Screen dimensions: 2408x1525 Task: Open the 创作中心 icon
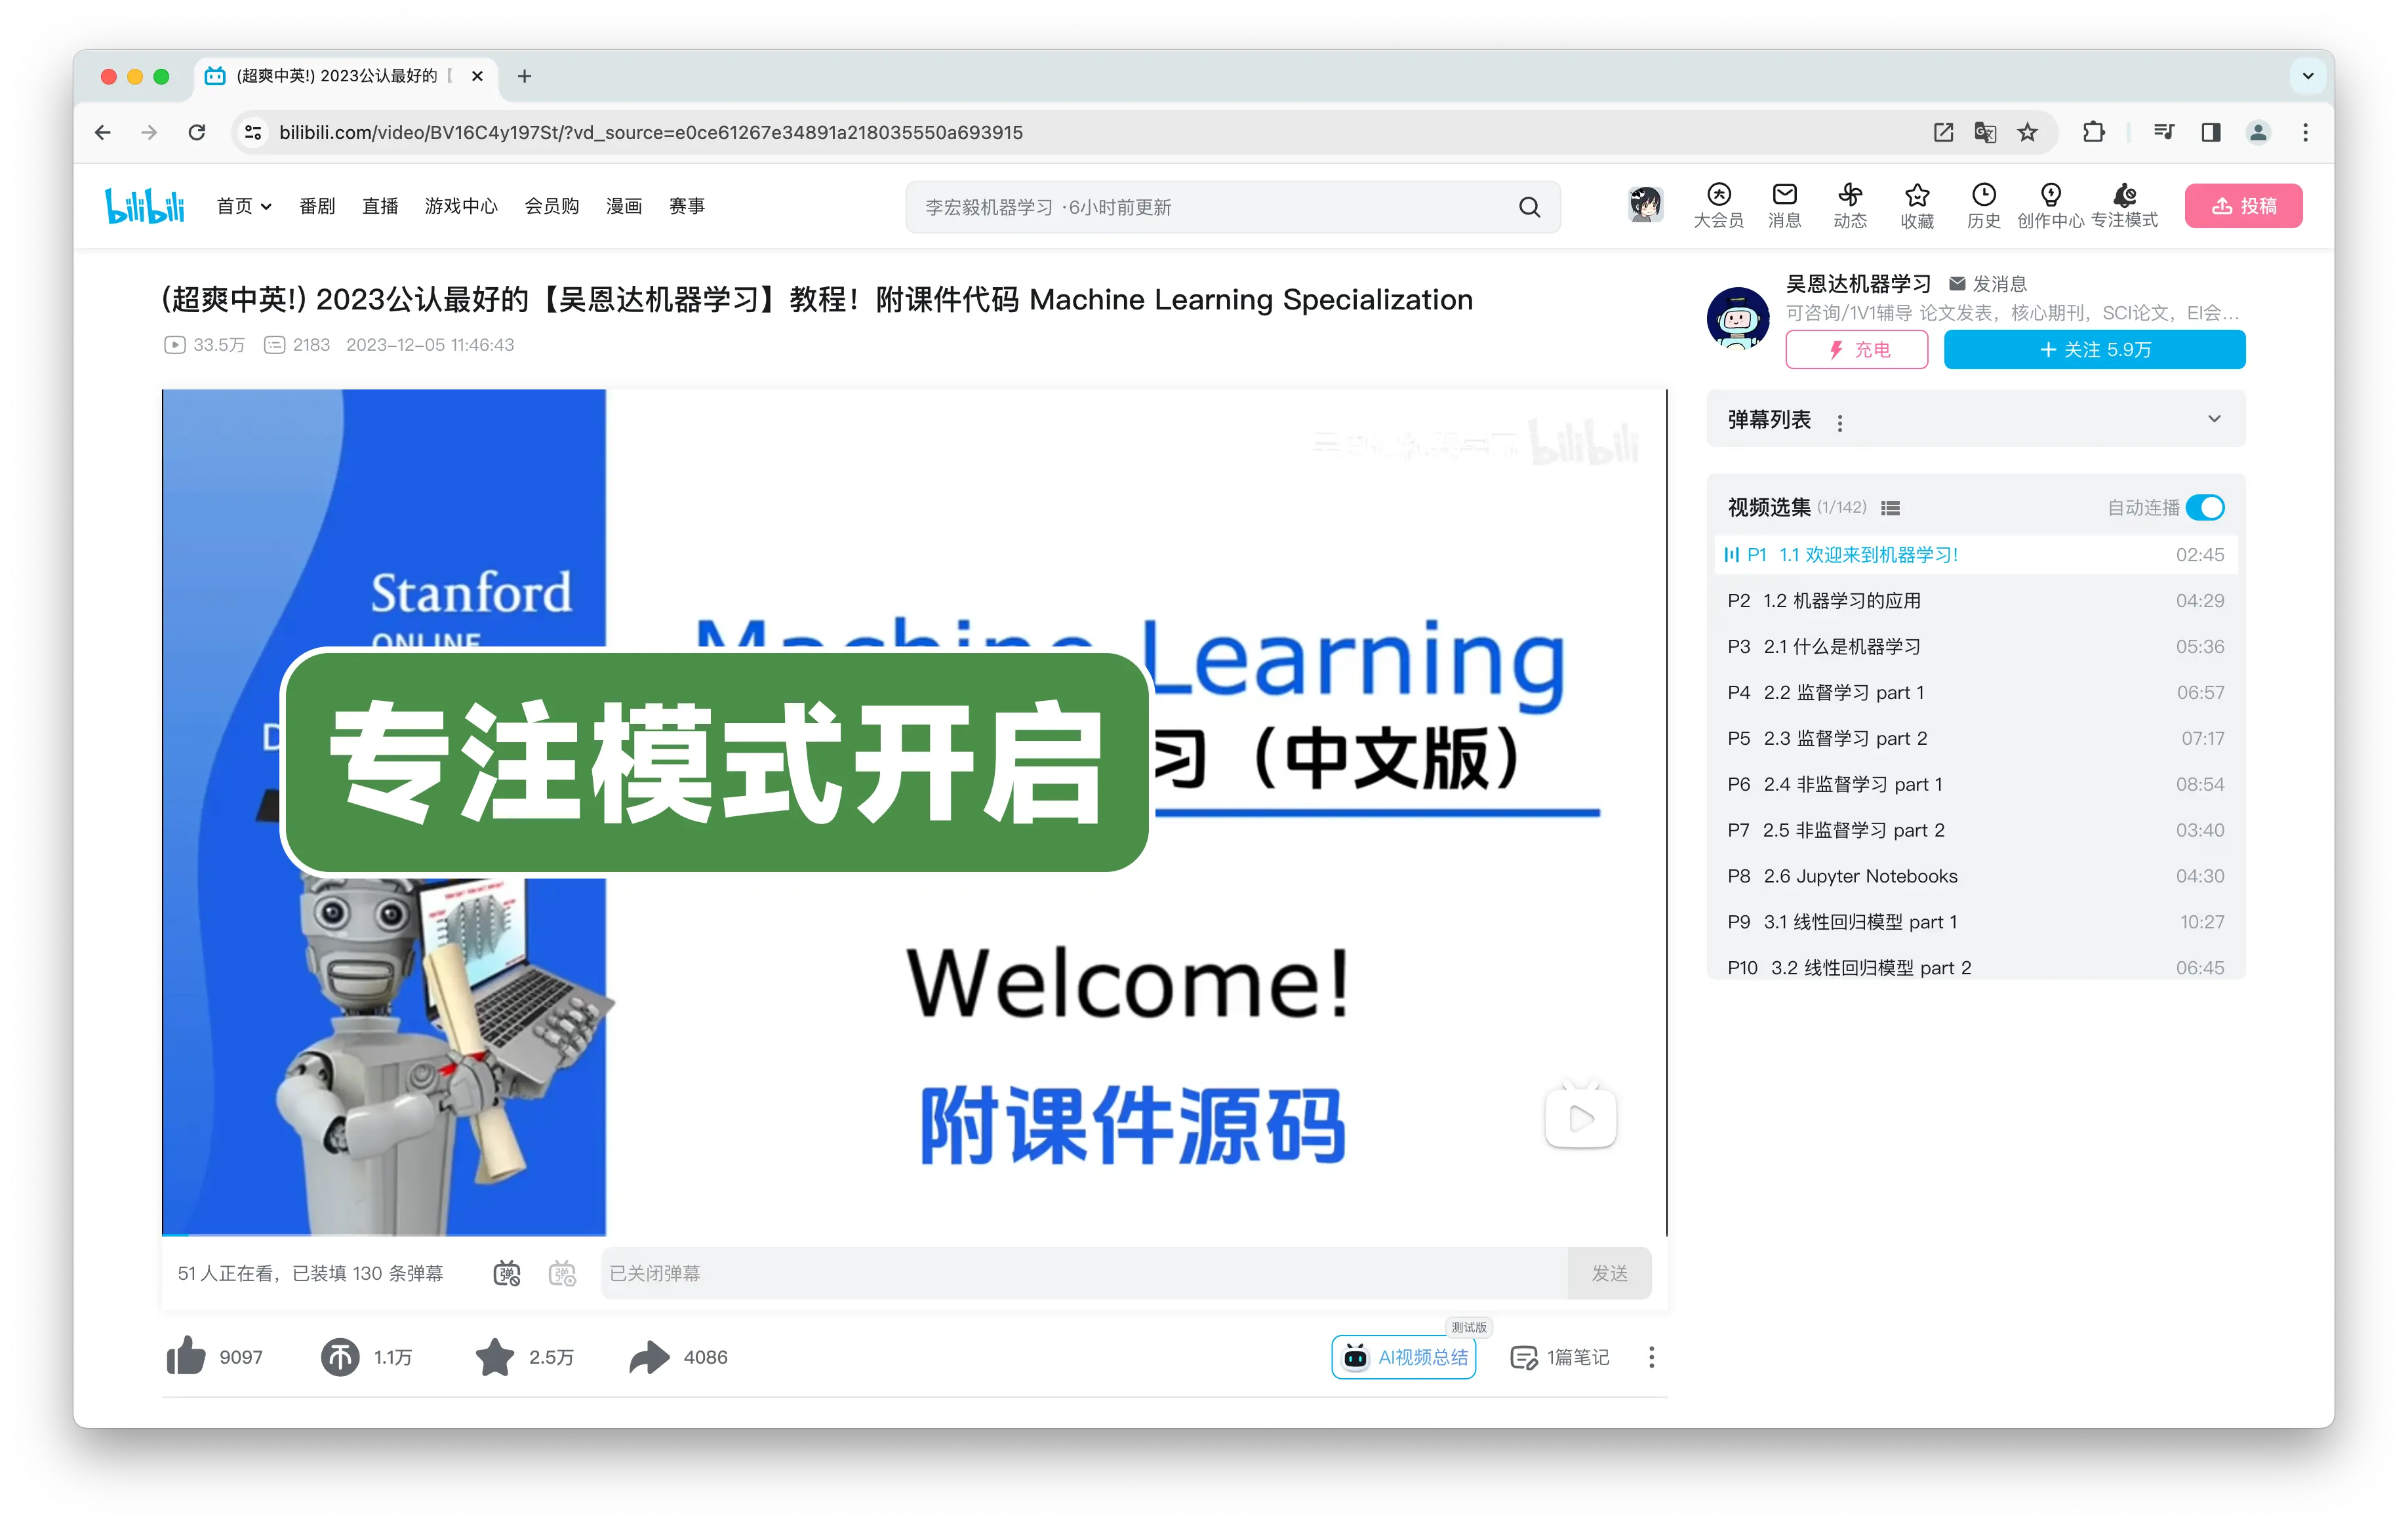(x=2050, y=206)
